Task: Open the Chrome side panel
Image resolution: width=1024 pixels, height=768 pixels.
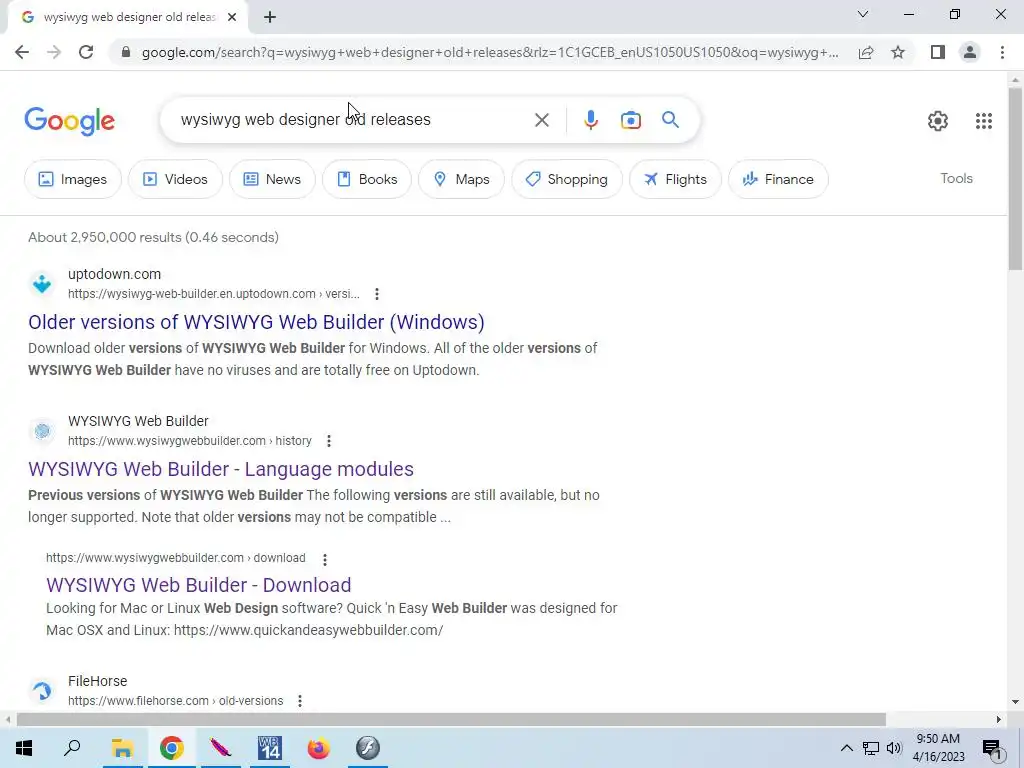Action: tap(938, 52)
